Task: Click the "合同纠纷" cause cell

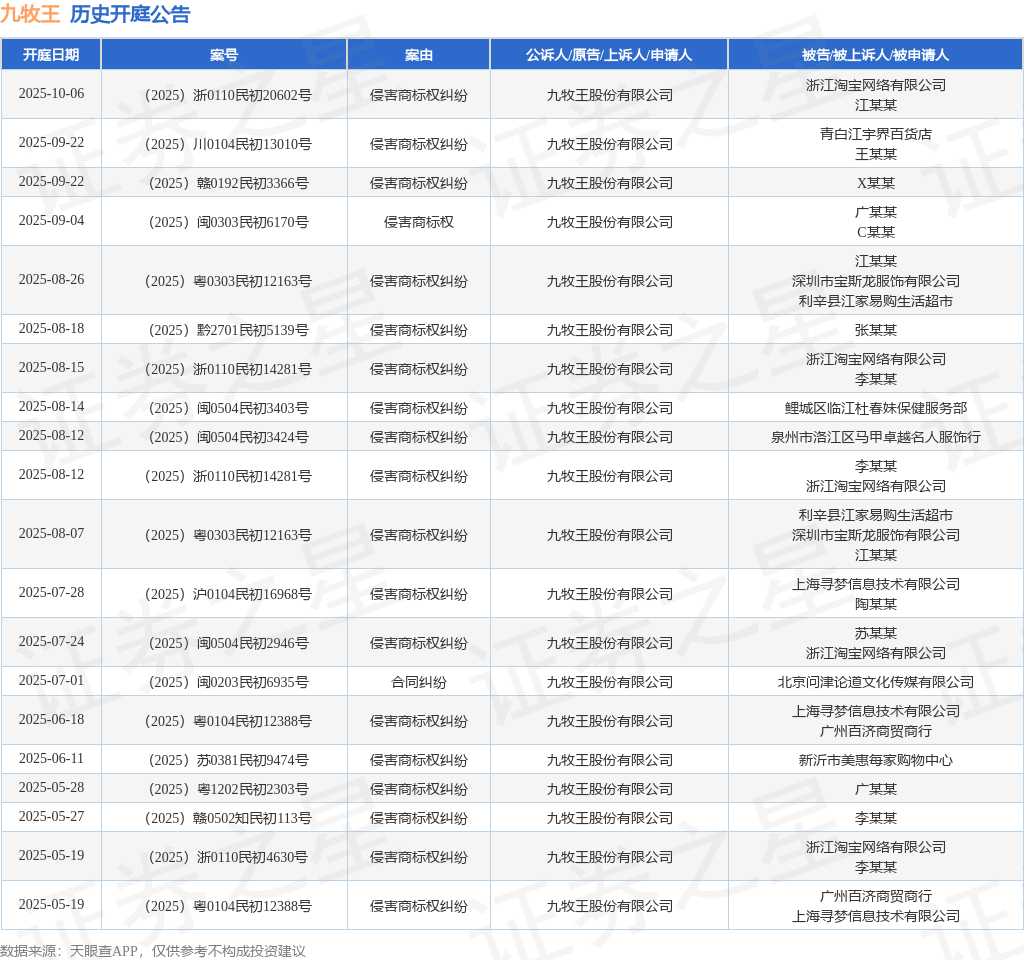Action: coord(419,682)
